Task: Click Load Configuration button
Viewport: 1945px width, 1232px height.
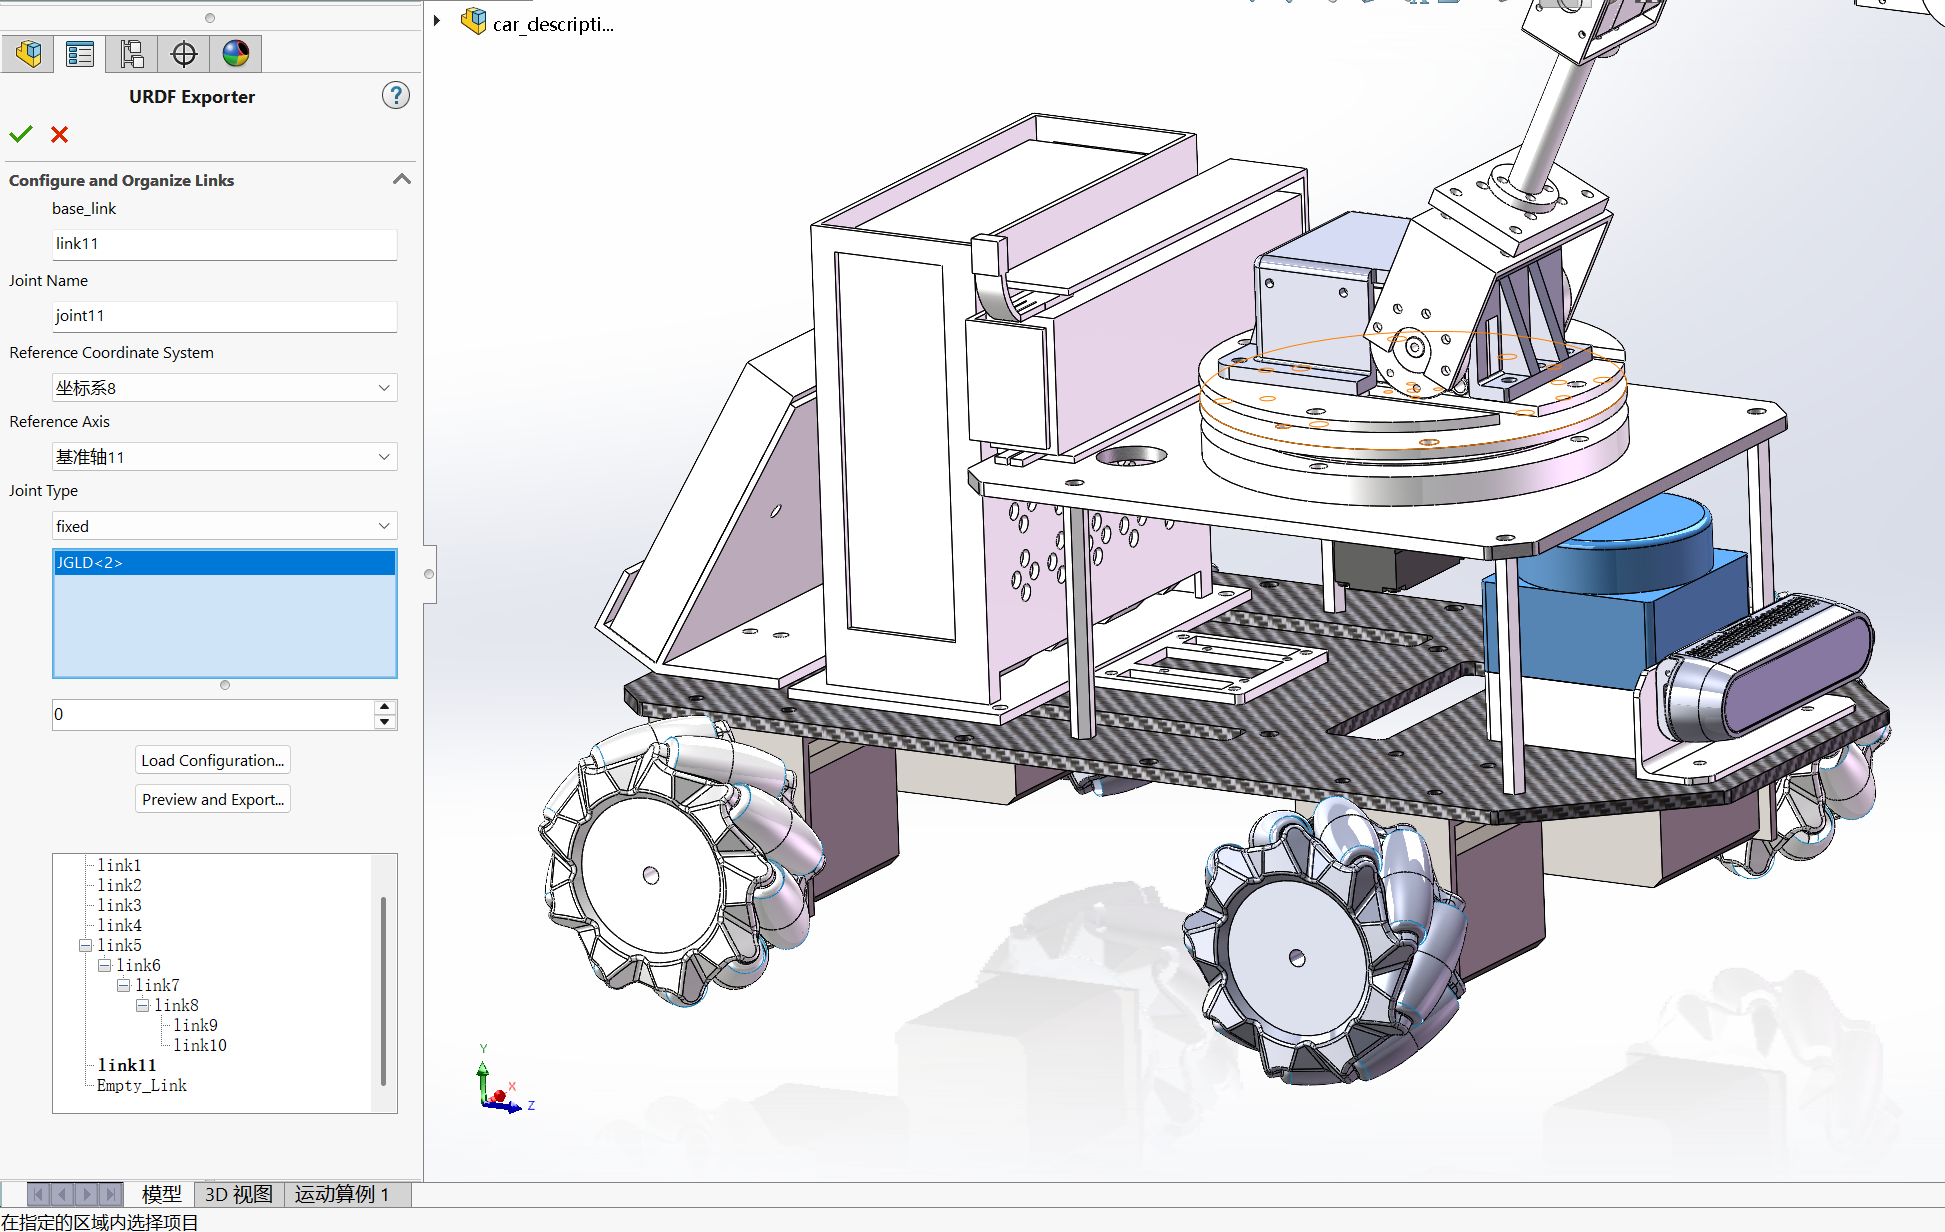Action: pos(213,760)
